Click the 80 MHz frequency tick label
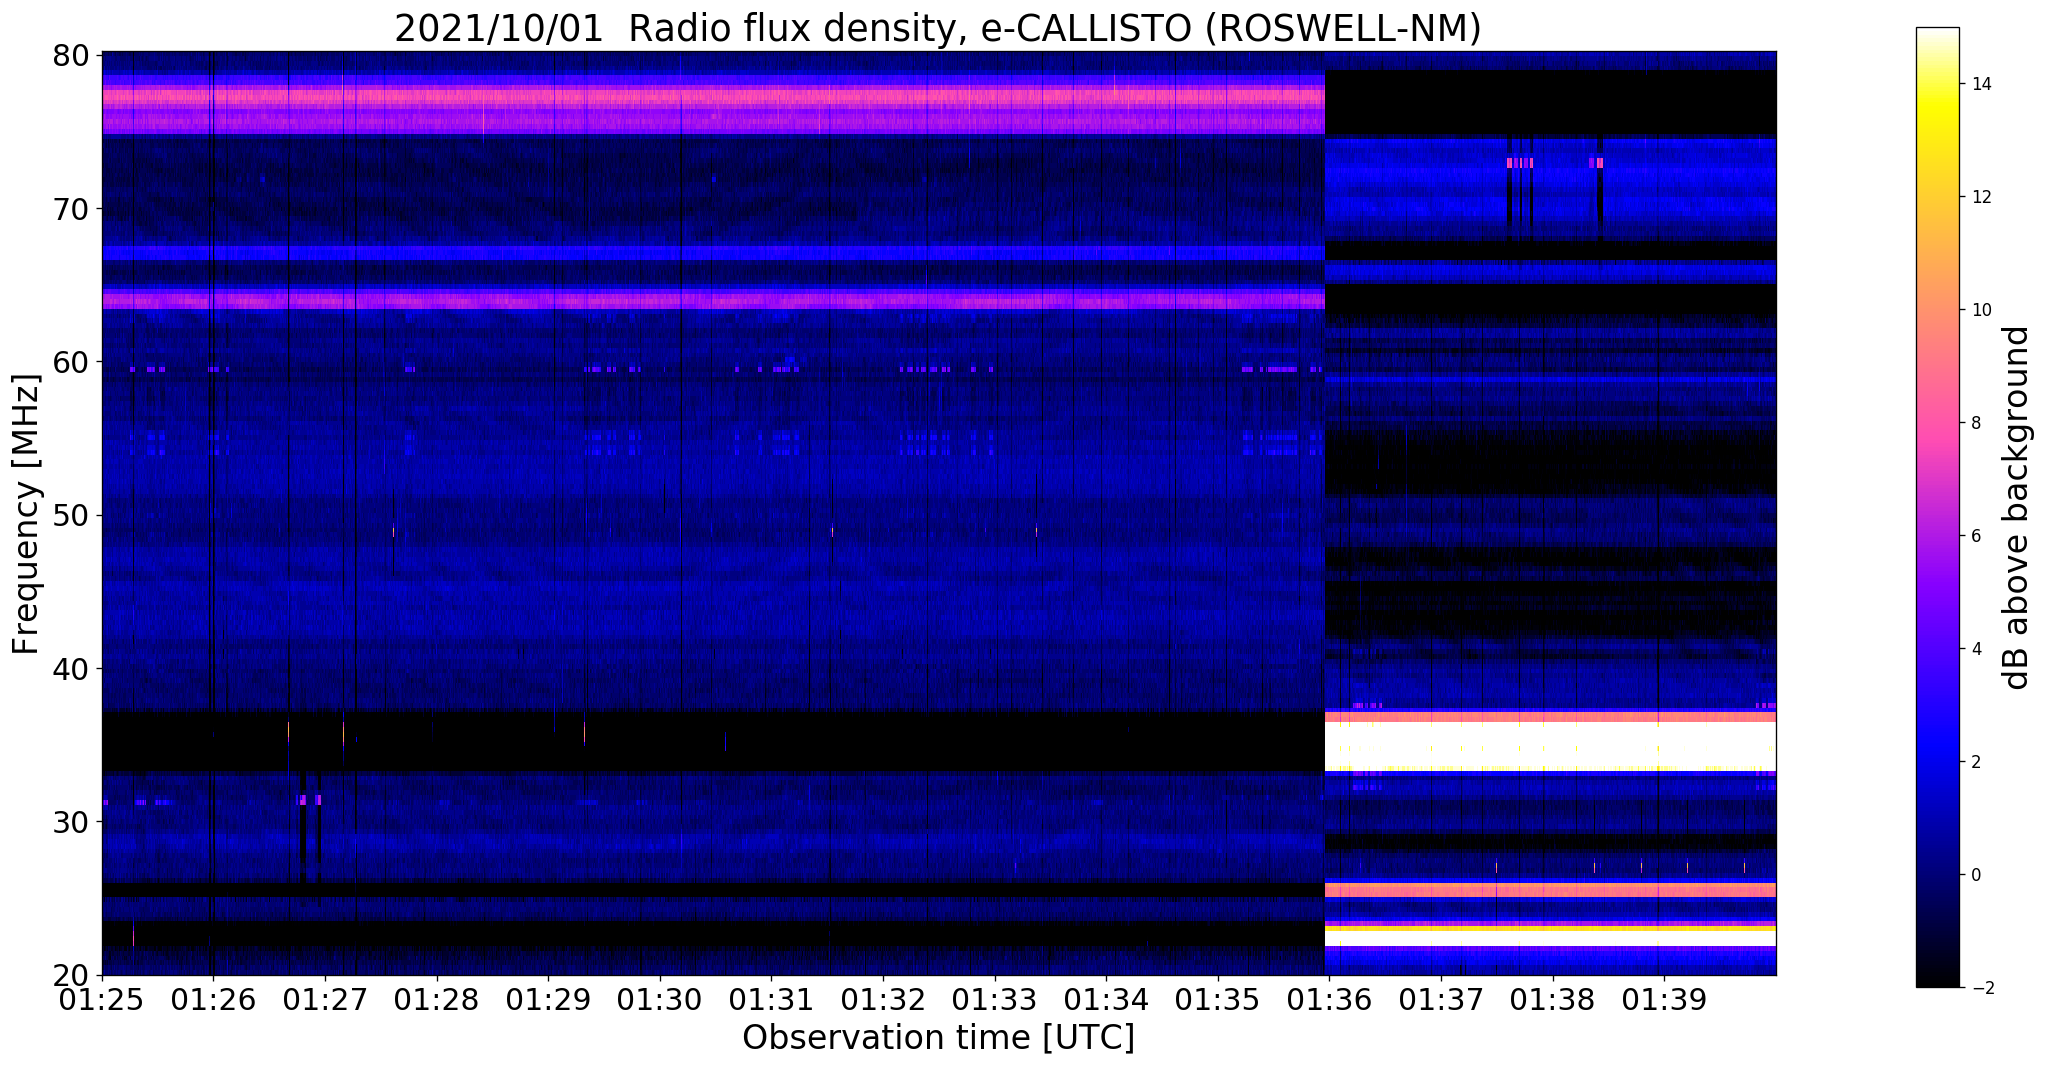Viewport: 2047px width, 1067px height. pos(70,56)
